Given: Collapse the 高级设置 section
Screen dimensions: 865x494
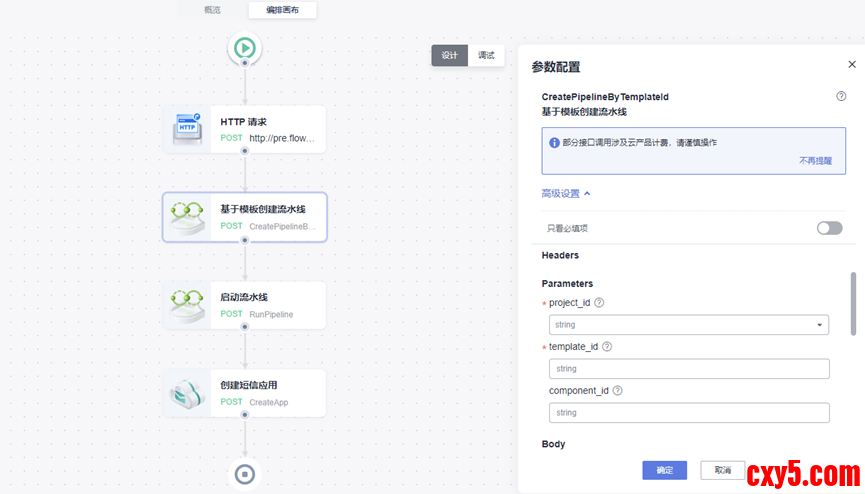Looking at the screenshot, I should pos(566,194).
